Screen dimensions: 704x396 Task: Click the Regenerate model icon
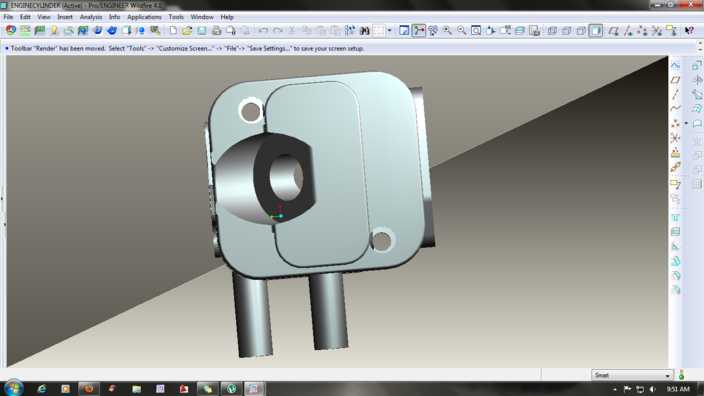click(350, 31)
